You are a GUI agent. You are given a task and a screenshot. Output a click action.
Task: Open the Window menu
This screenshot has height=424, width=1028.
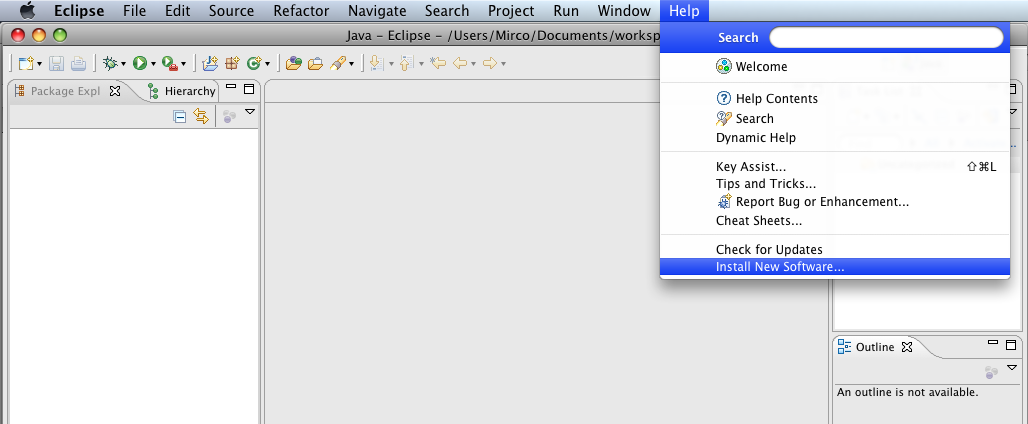coord(624,10)
